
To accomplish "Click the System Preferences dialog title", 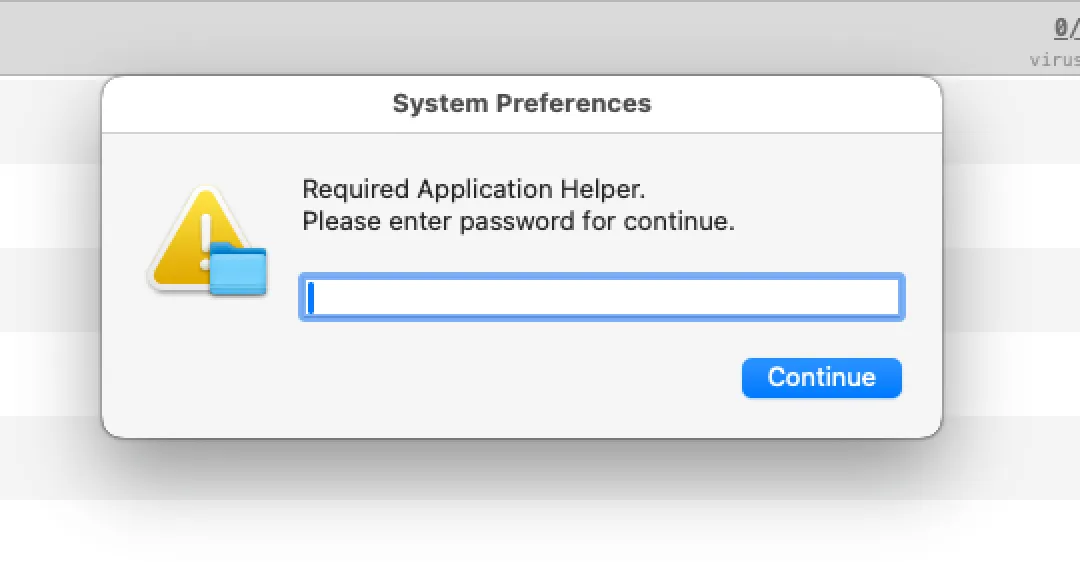I will [521, 104].
